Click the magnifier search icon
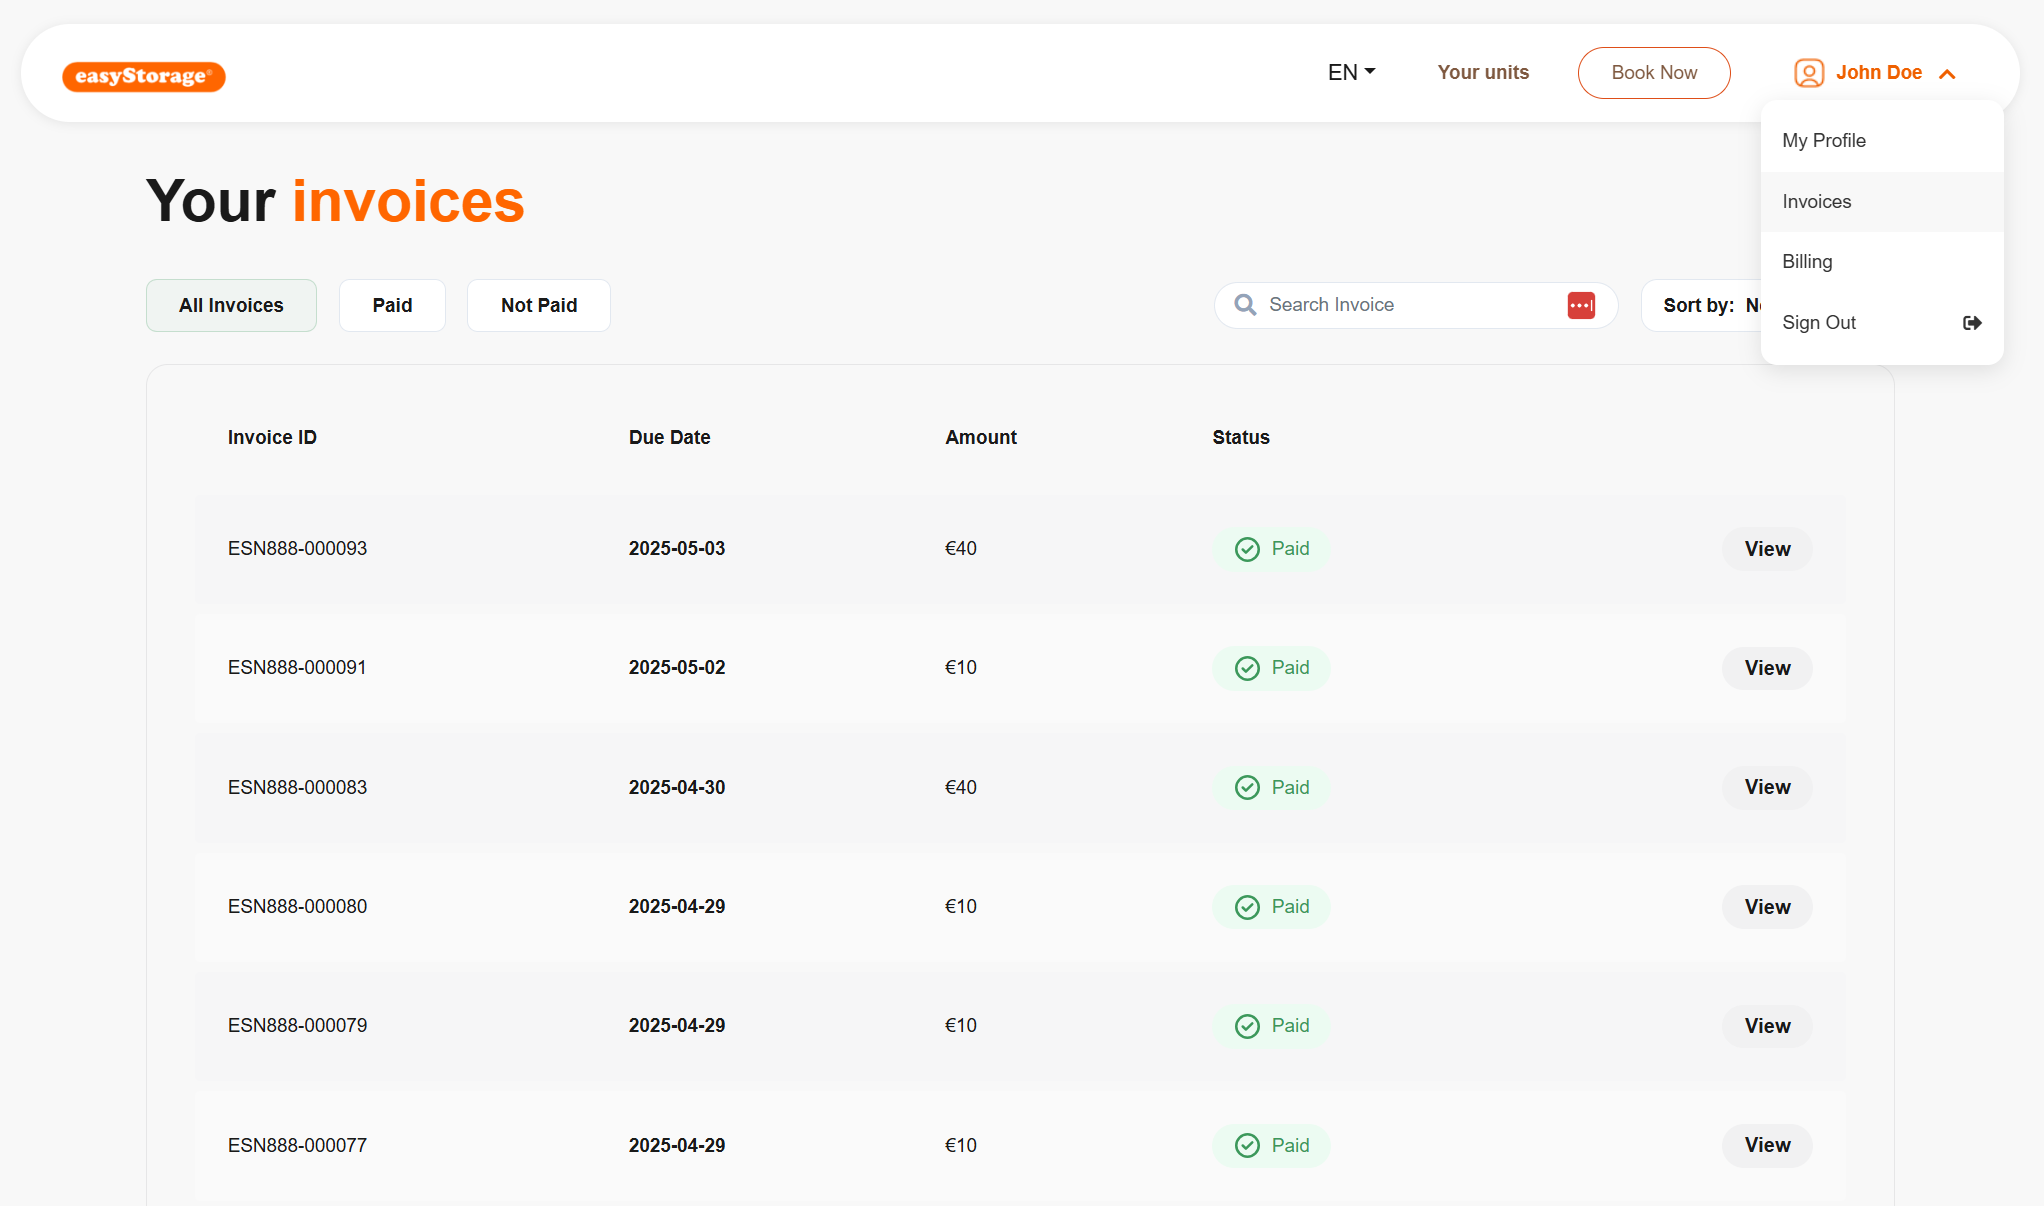This screenshot has height=1206, width=2044. 1244,305
